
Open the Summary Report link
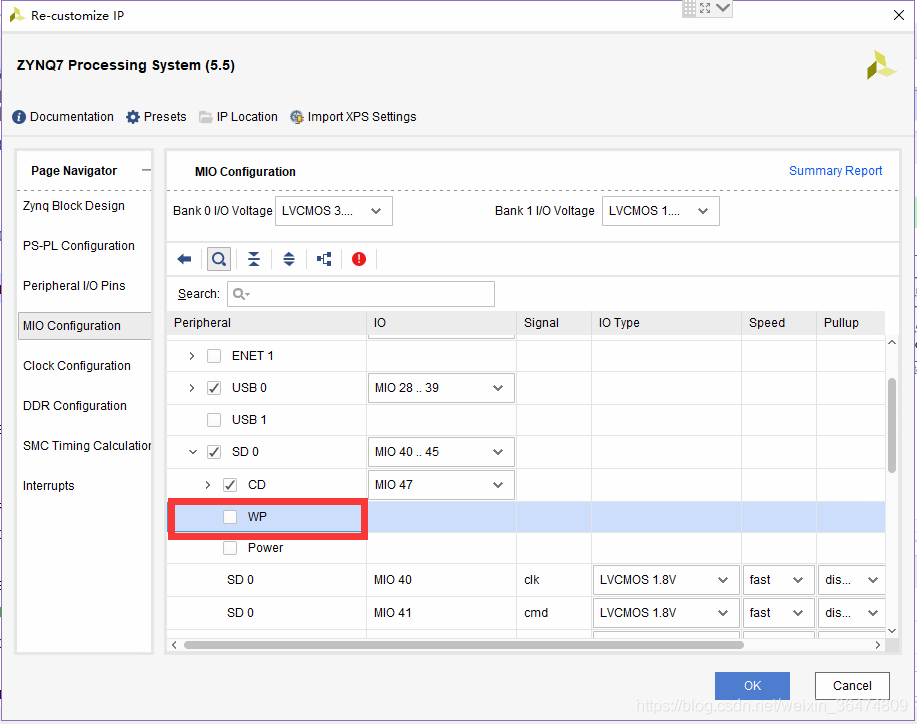coord(835,171)
